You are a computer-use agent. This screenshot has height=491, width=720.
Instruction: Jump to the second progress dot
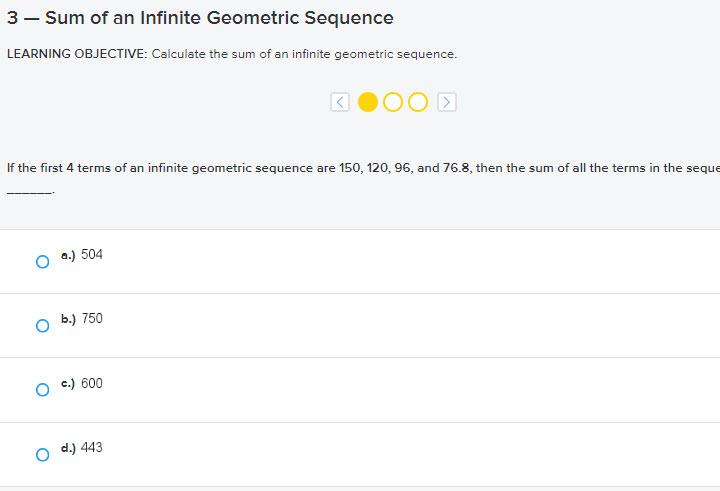coord(393,102)
